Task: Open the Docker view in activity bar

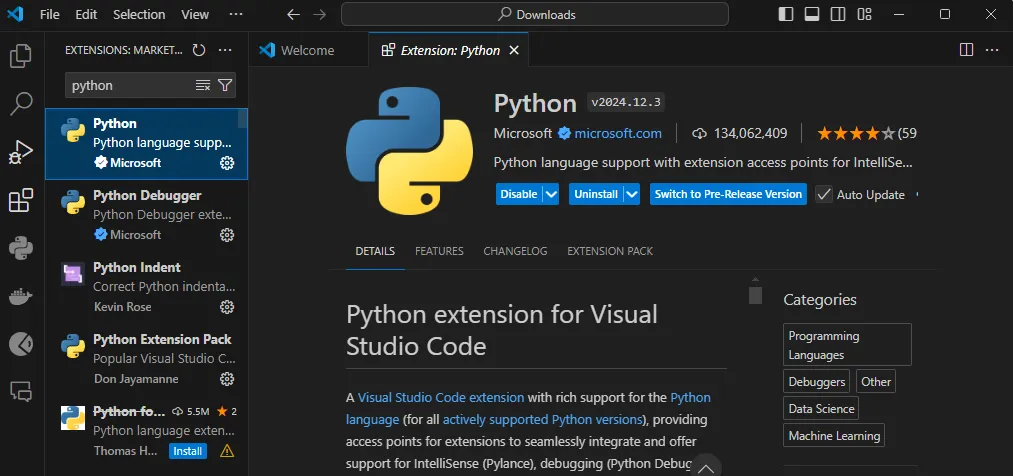Action: [x=21, y=296]
